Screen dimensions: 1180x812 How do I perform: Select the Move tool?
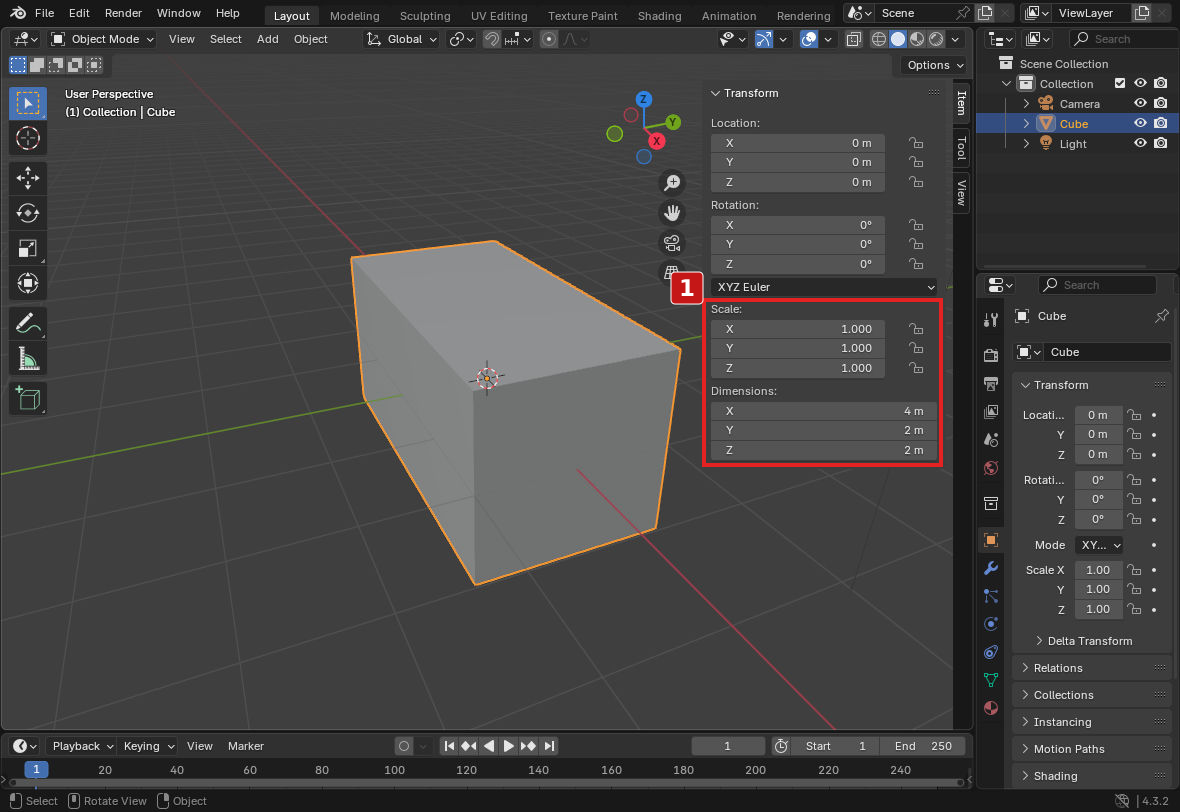(x=28, y=178)
